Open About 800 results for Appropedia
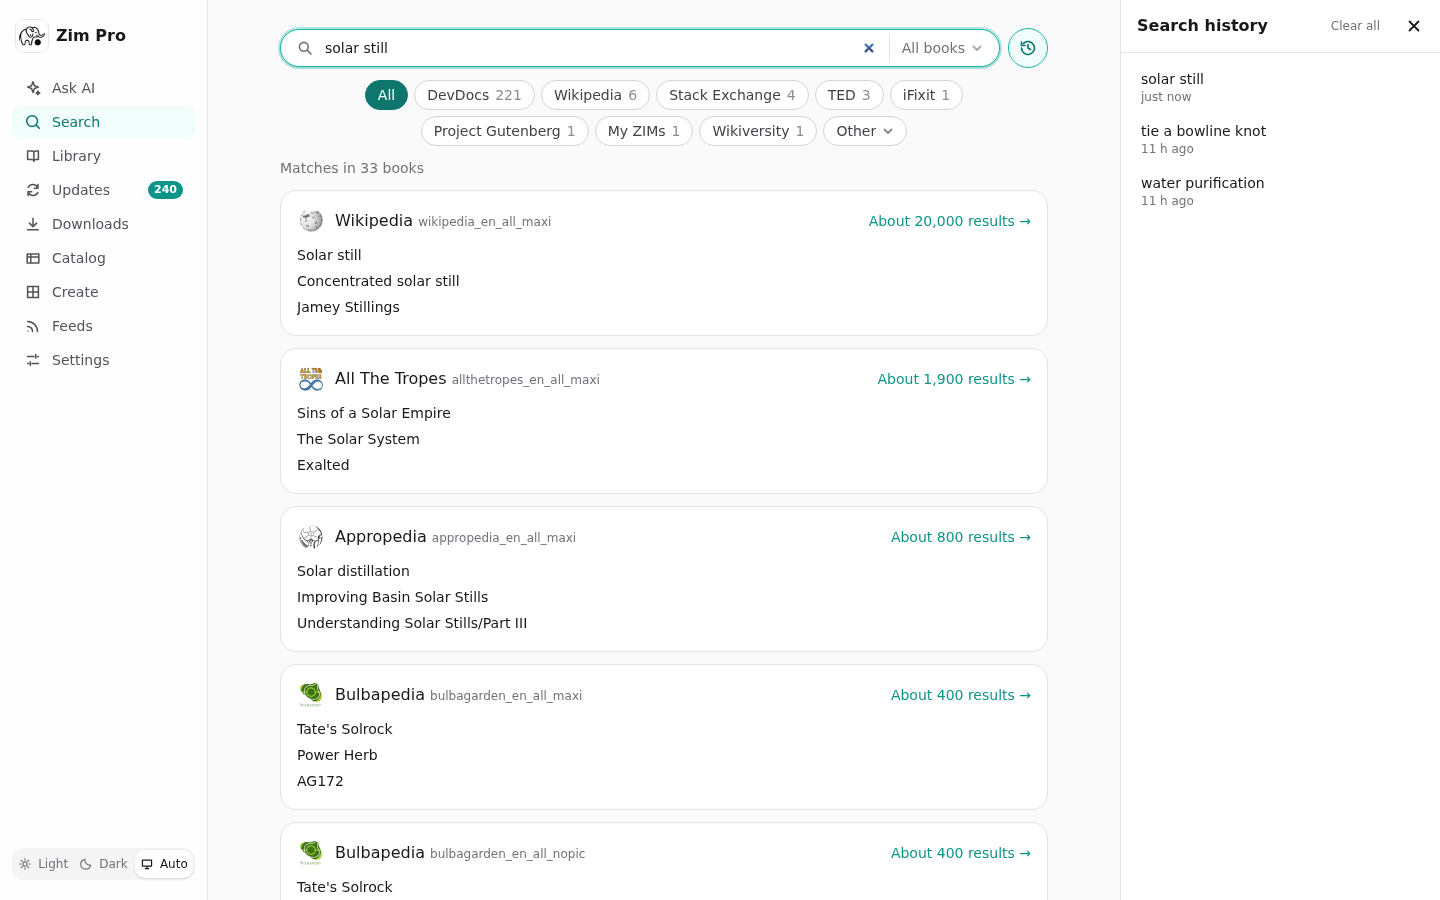The width and height of the screenshot is (1440, 900). (961, 537)
